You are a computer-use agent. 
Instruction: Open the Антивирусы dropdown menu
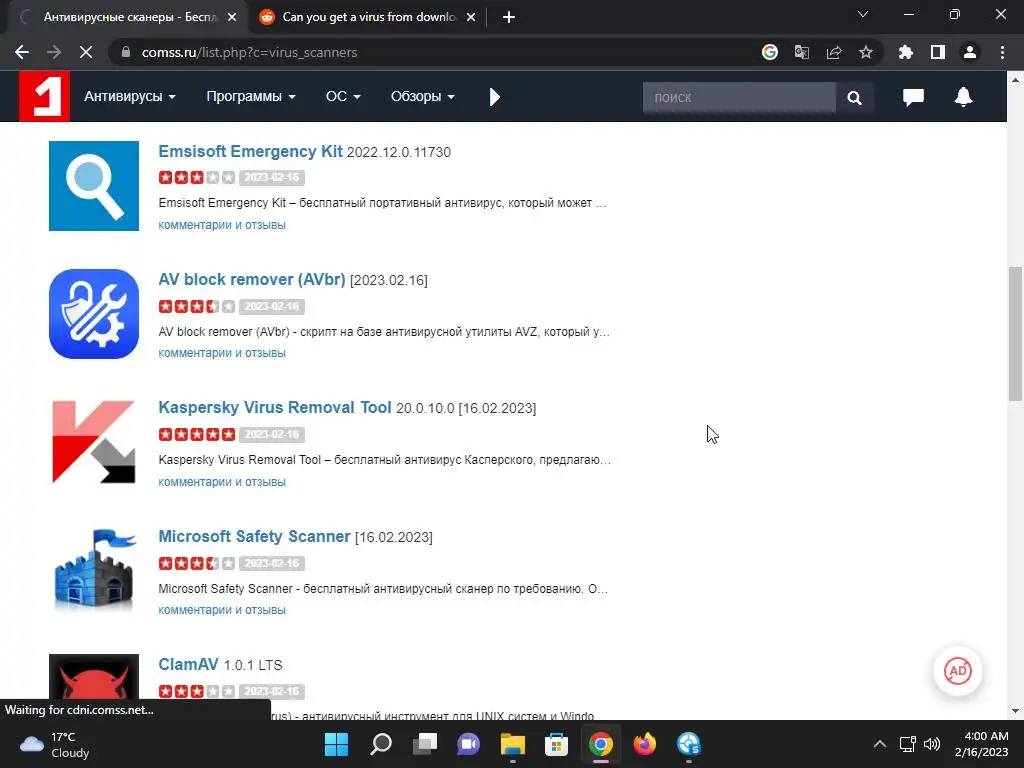(129, 97)
